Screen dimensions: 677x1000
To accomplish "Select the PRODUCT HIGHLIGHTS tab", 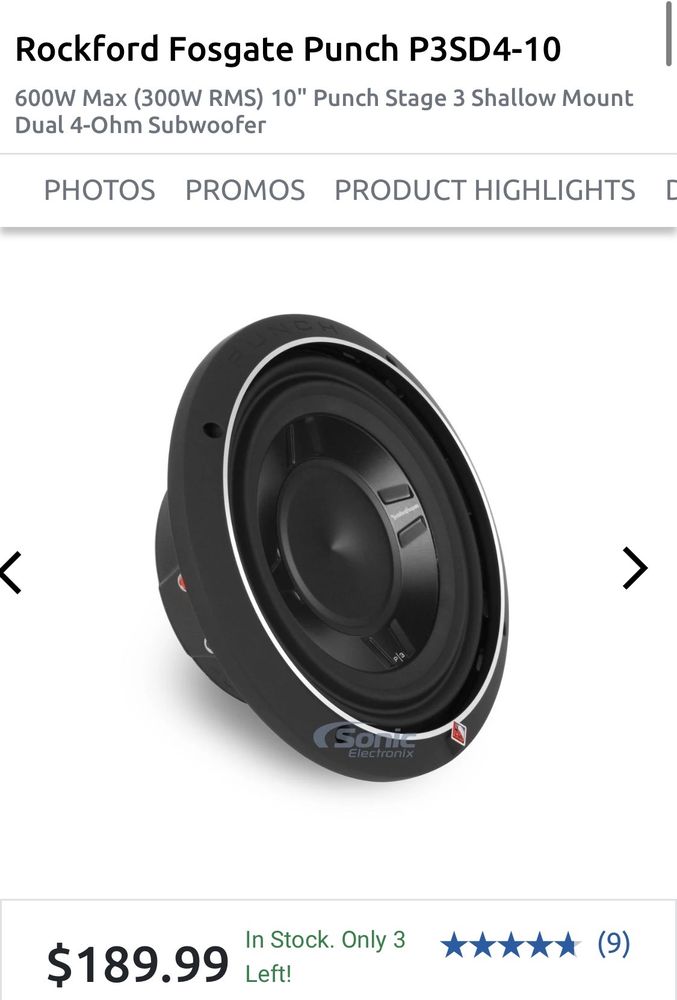I will coord(484,190).
